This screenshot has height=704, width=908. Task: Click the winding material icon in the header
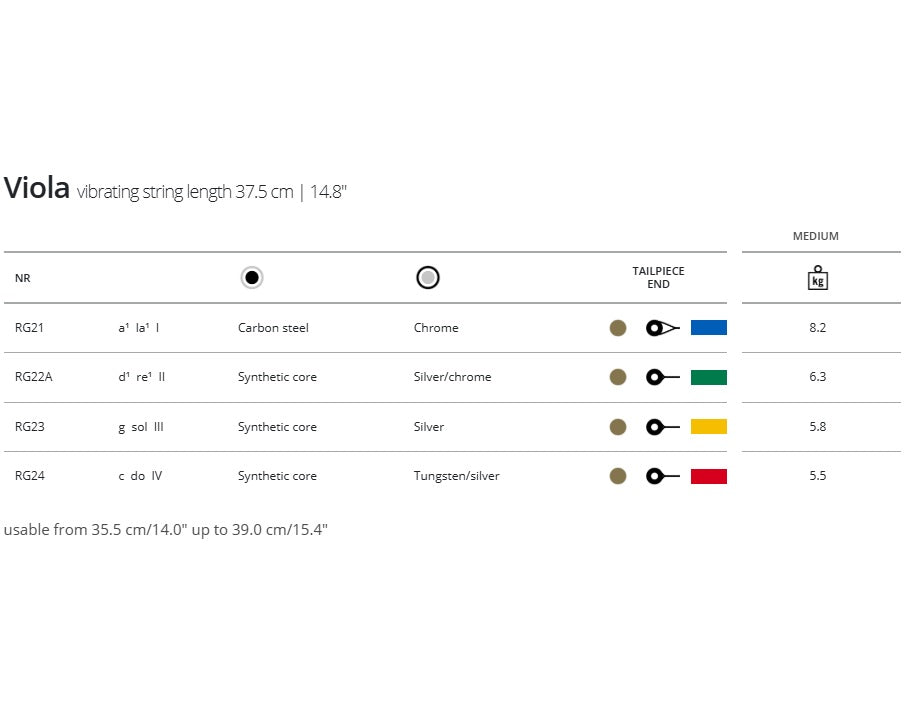coord(428,278)
